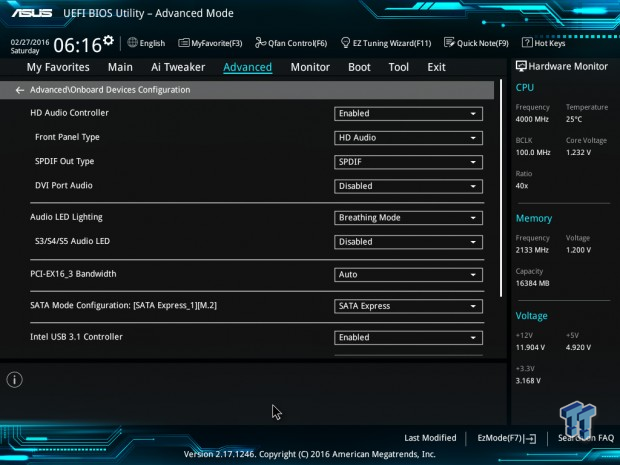Screen dimensions: 620x465
Task: Select the SPDIF Out Type label
Action: (x=64, y=161)
